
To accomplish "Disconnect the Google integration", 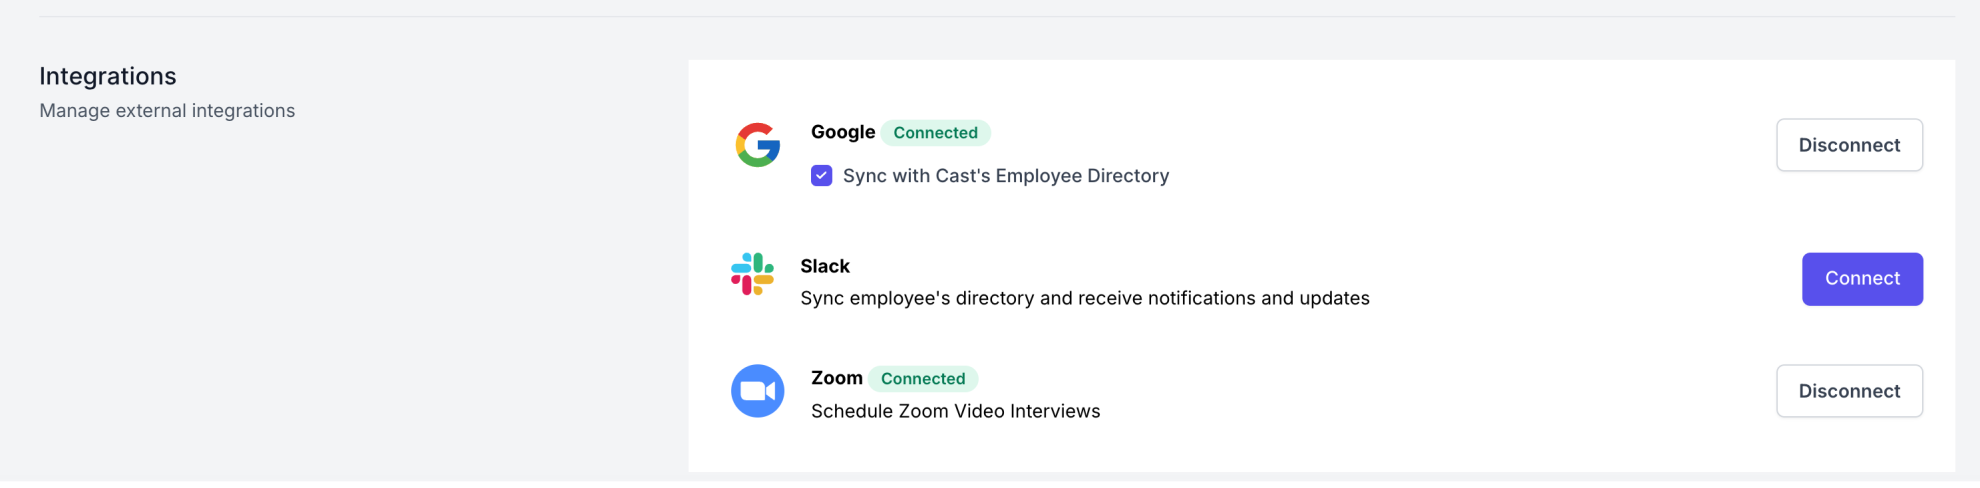I will (x=1848, y=145).
